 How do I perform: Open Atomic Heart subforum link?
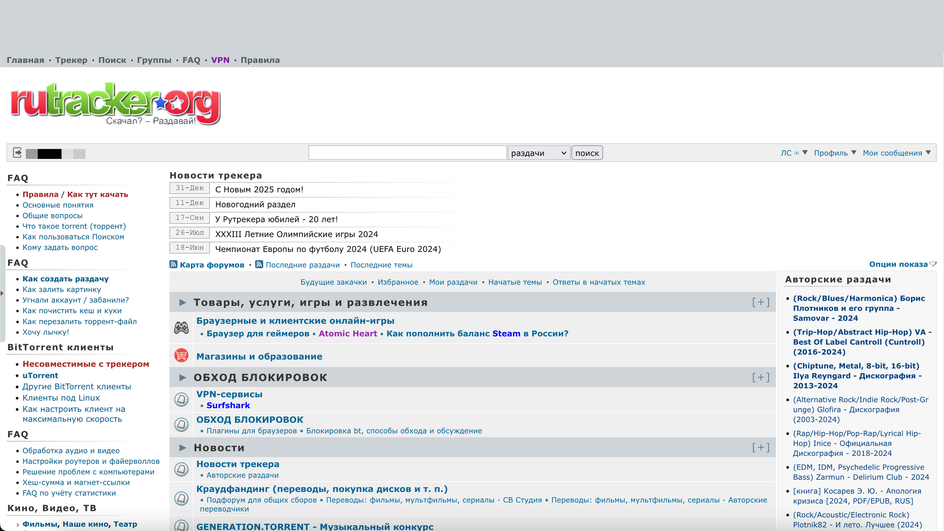347,334
